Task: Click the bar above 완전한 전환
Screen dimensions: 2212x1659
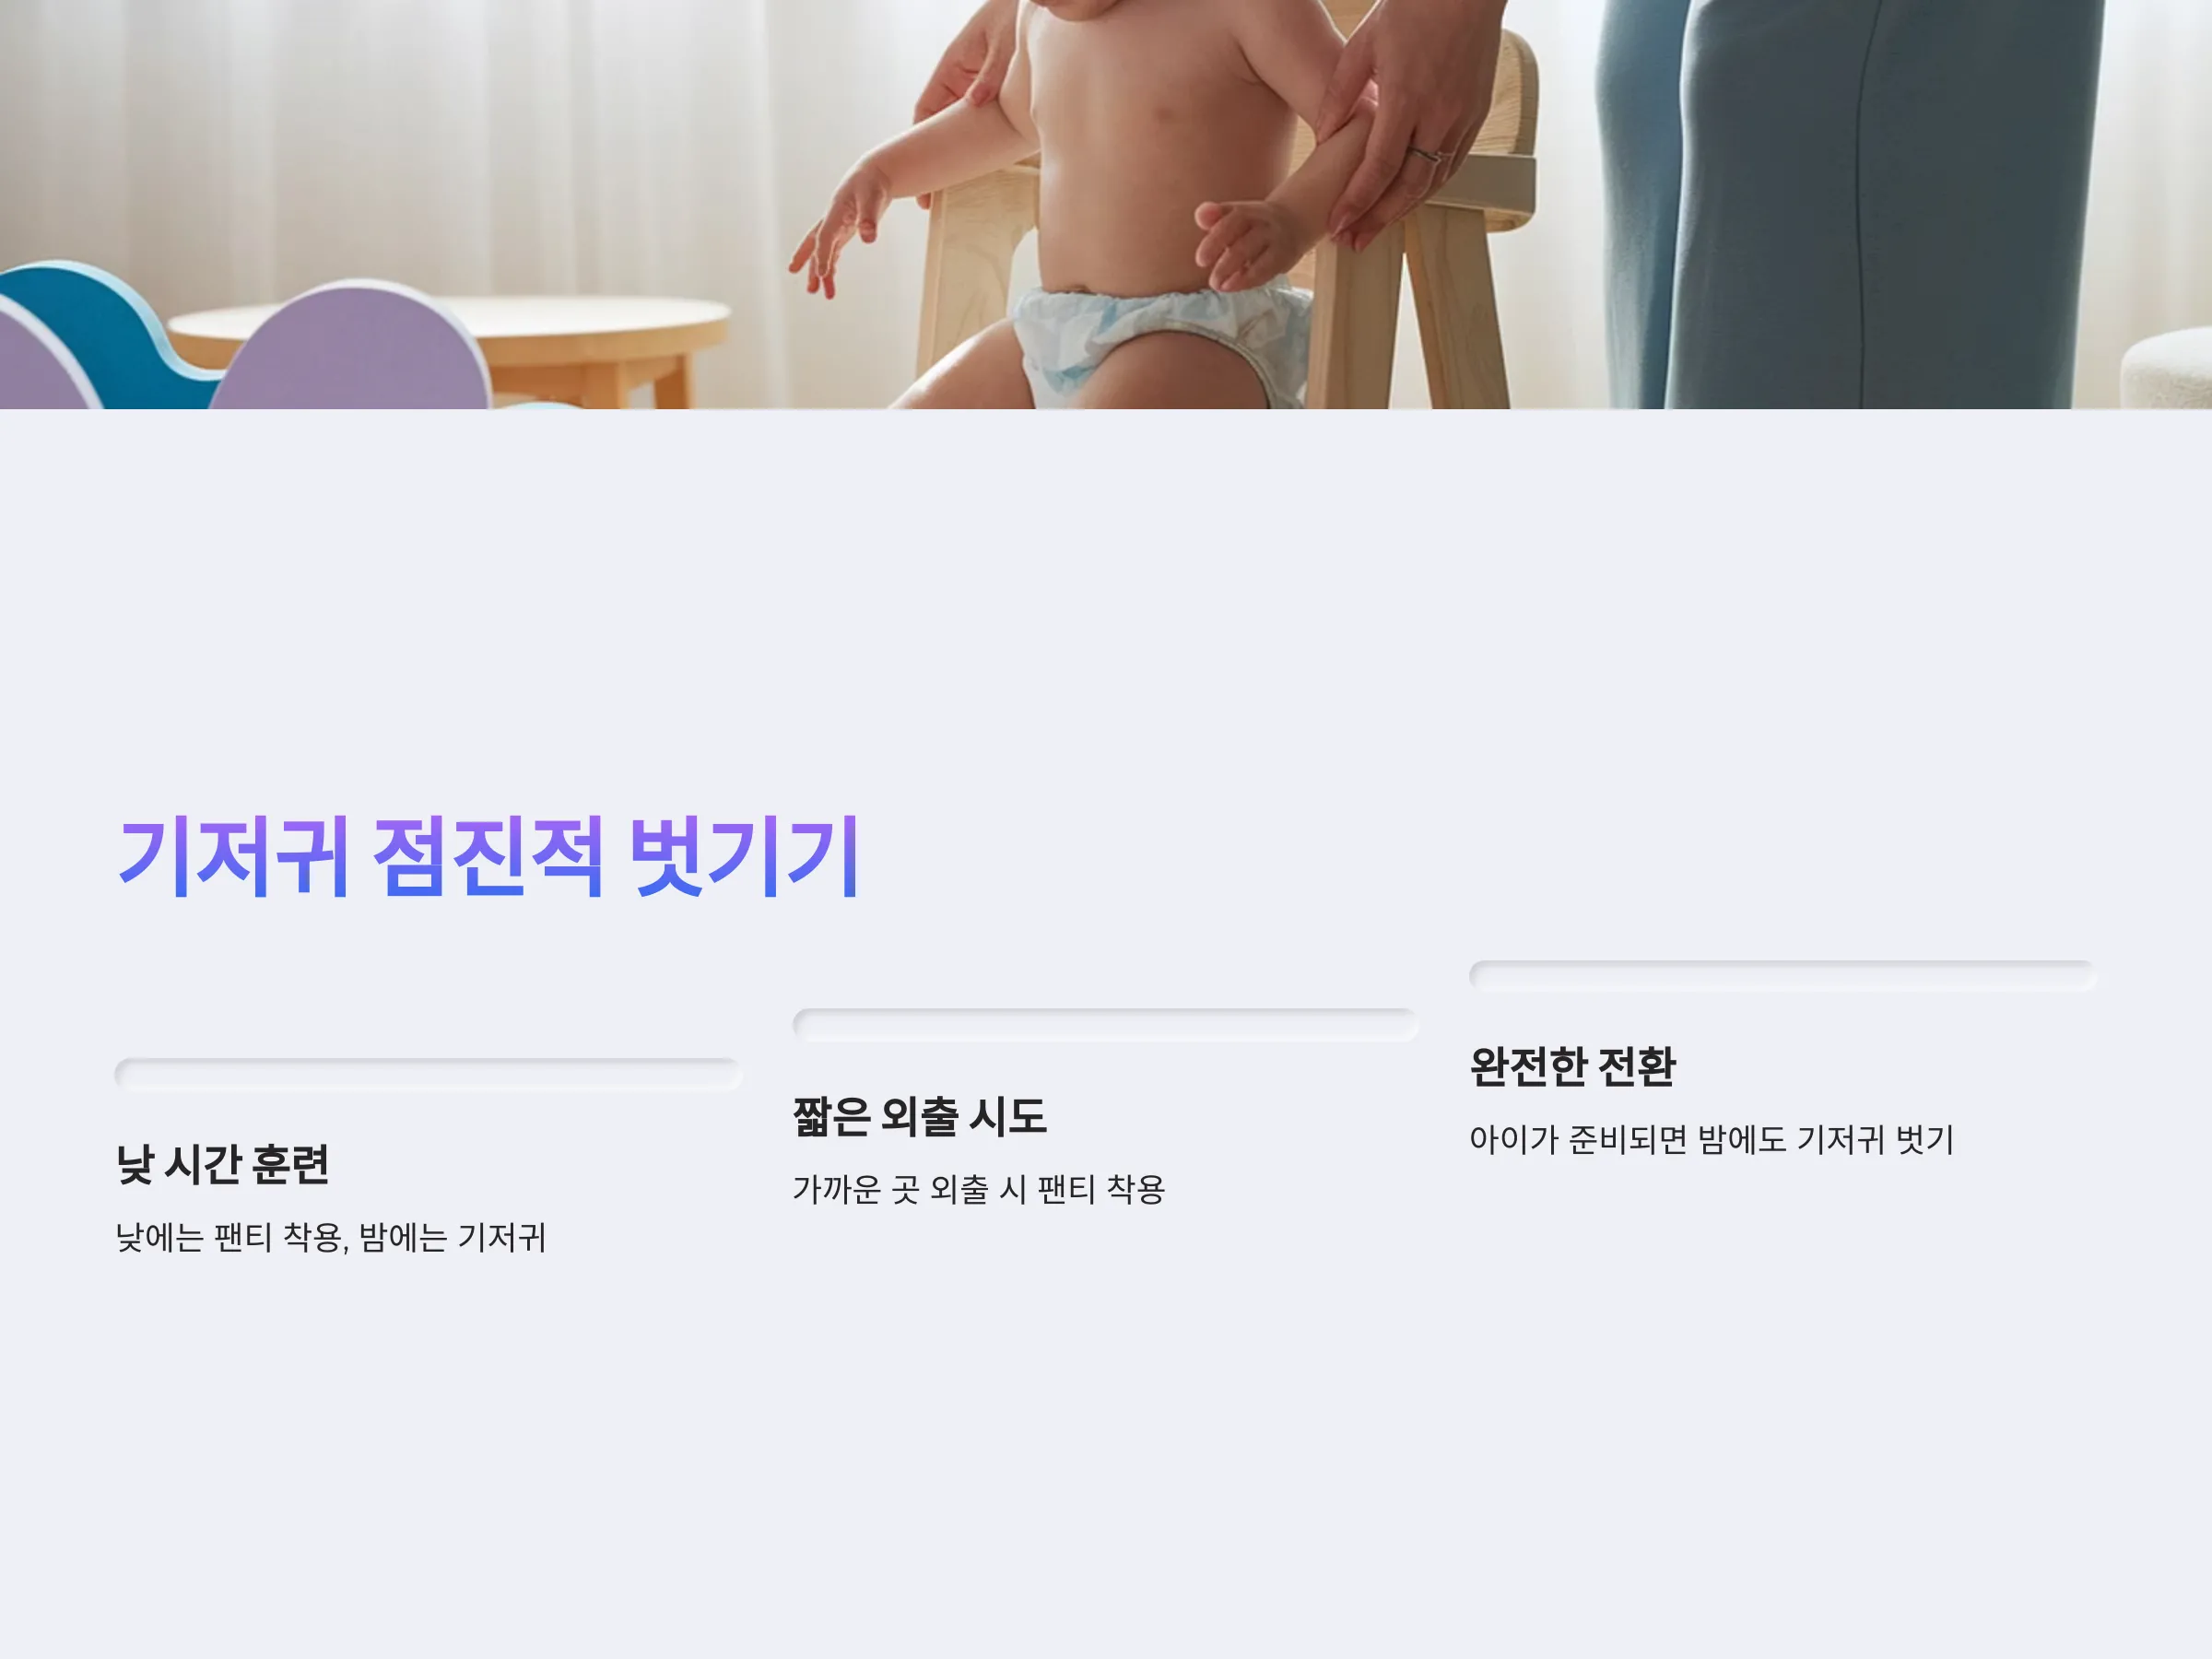Action: [1782, 976]
